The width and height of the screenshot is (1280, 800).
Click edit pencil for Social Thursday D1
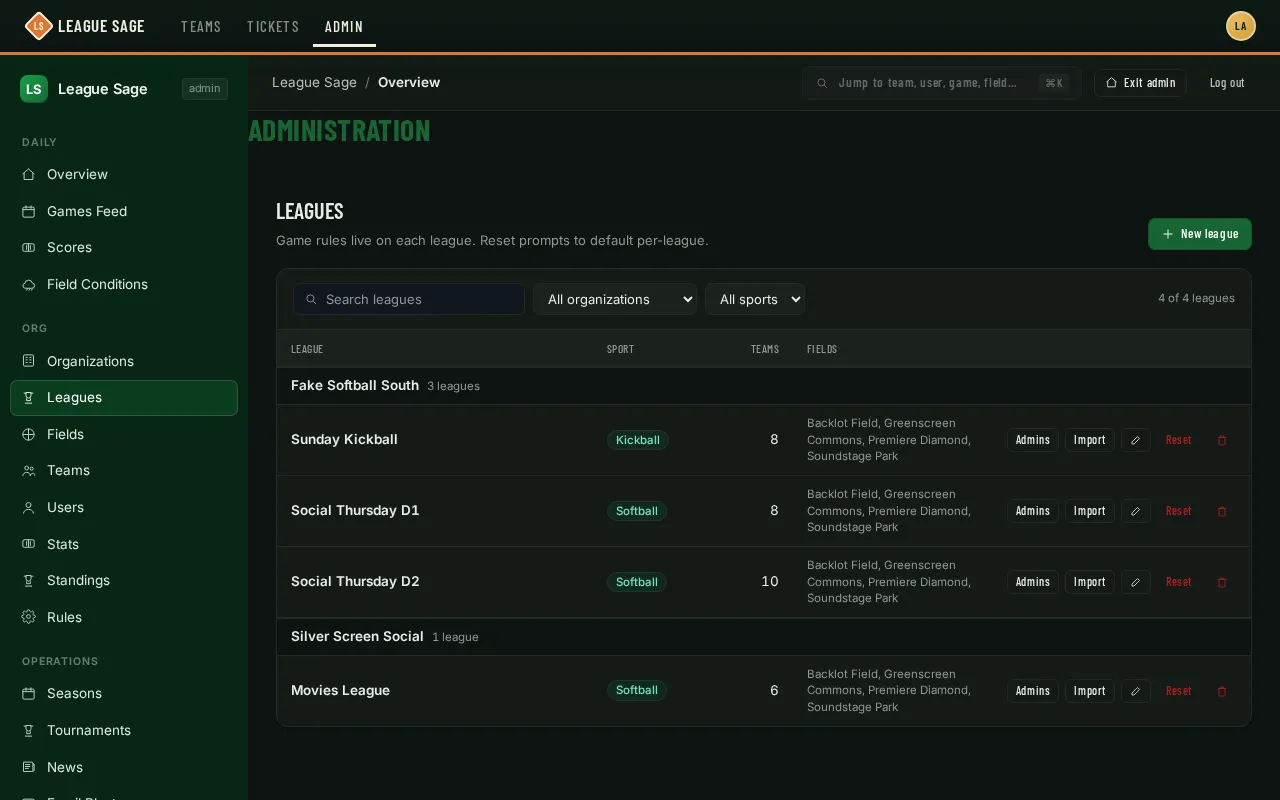[1135, 511]
